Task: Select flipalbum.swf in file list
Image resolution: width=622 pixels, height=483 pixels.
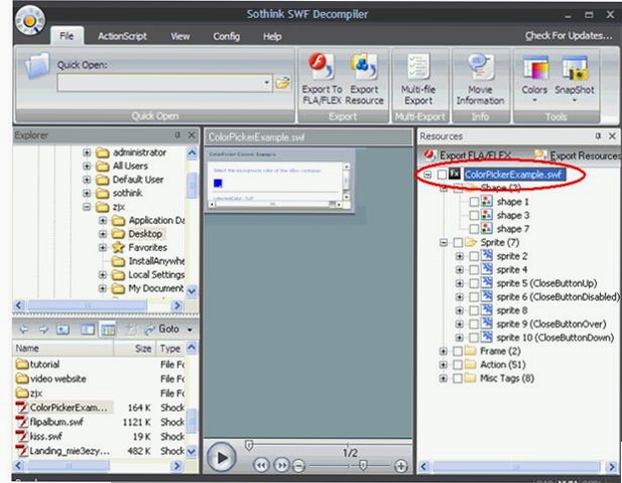Action: [x=56, y=422]
